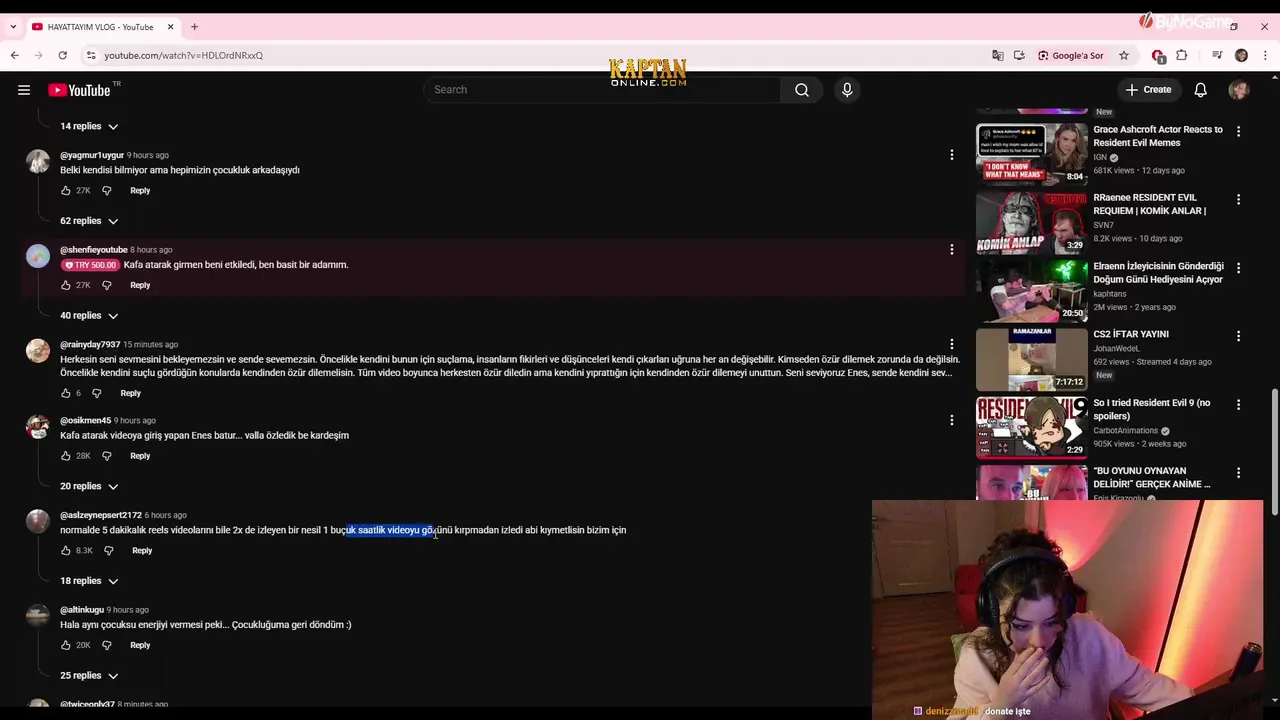Open the browser three-dot menu
Viewport: 1280px width, 720px height.
tap(1264, 55)
